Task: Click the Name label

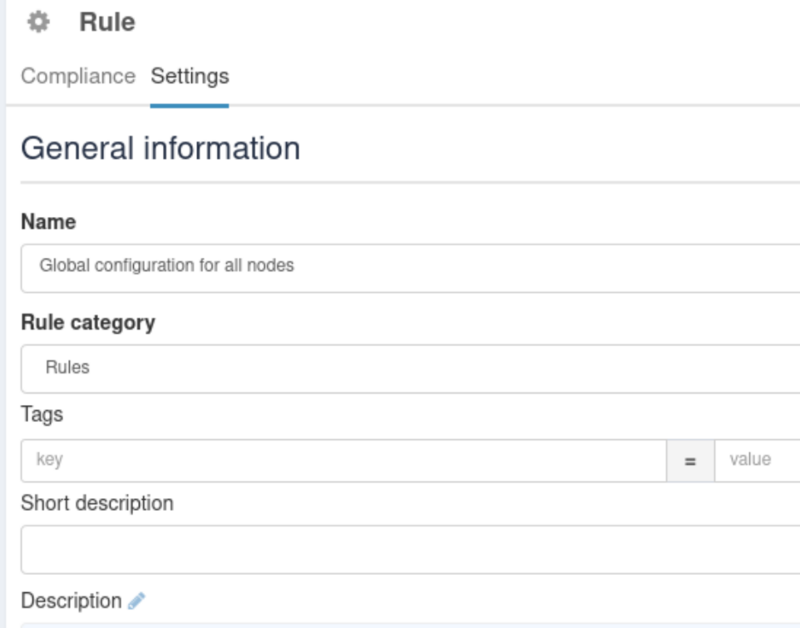Action: coord(48,222)
